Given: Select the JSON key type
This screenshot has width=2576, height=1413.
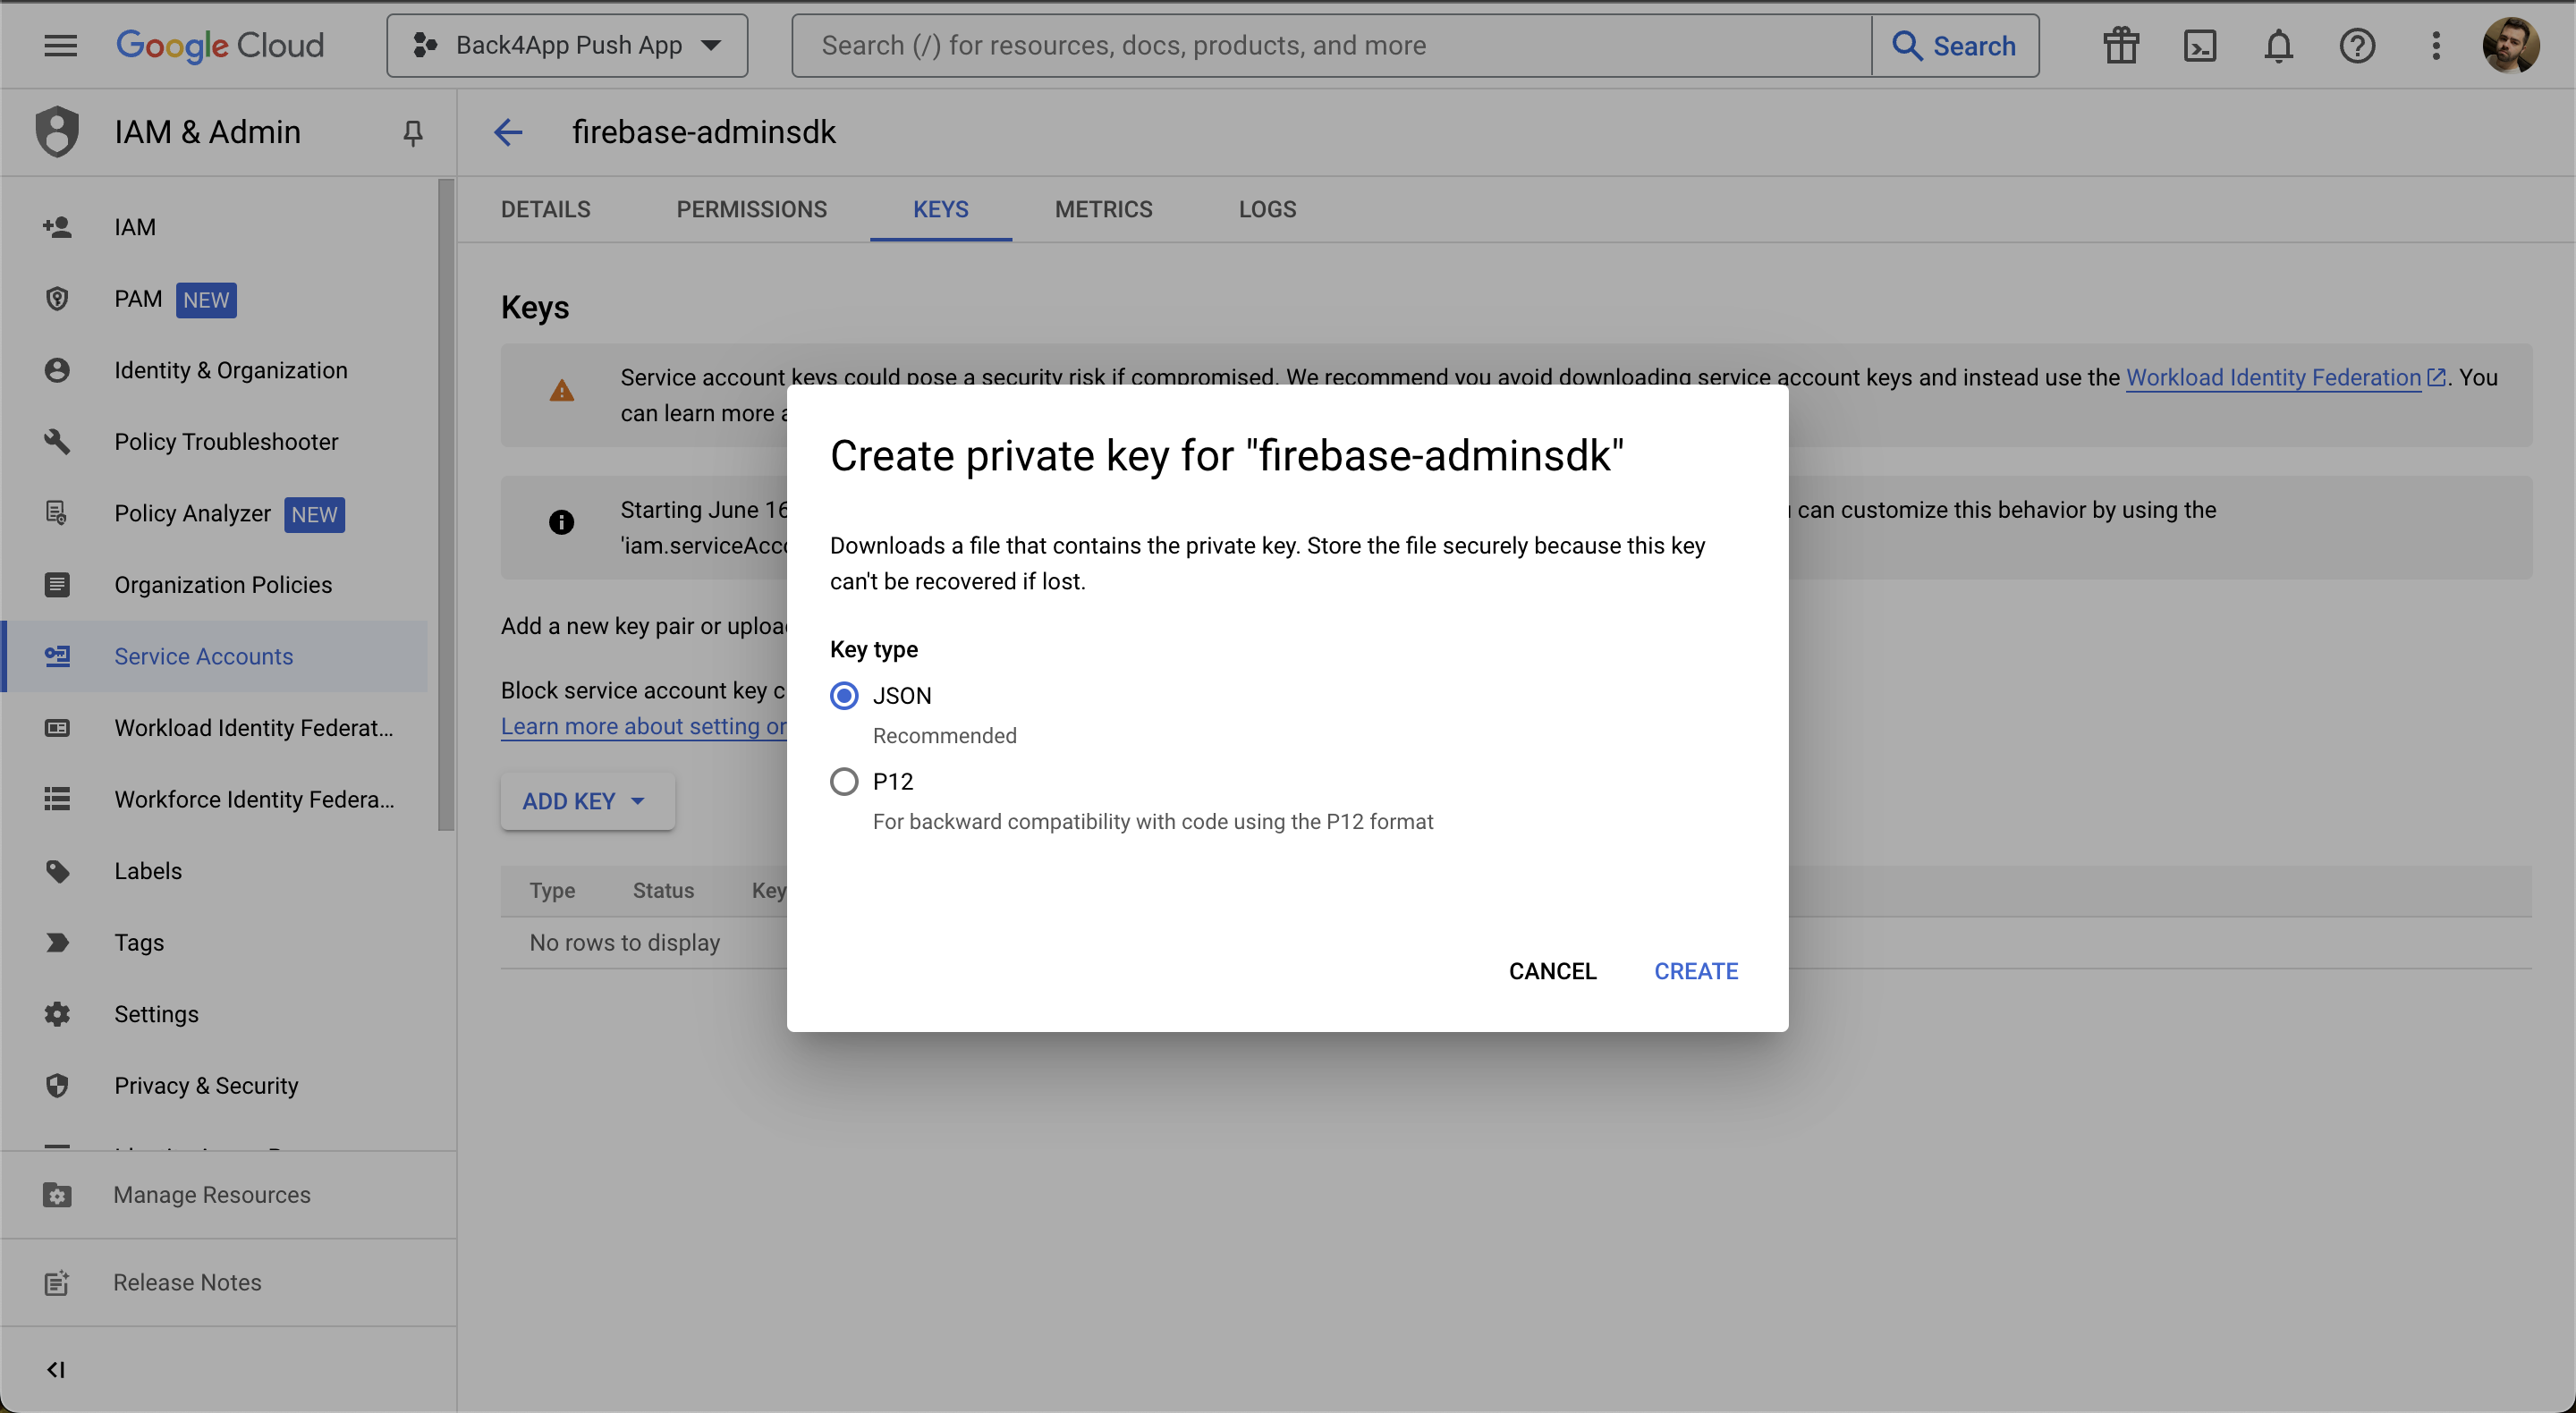Looking at the screenshot, I should pyautogui.click(x=844, y=695).
